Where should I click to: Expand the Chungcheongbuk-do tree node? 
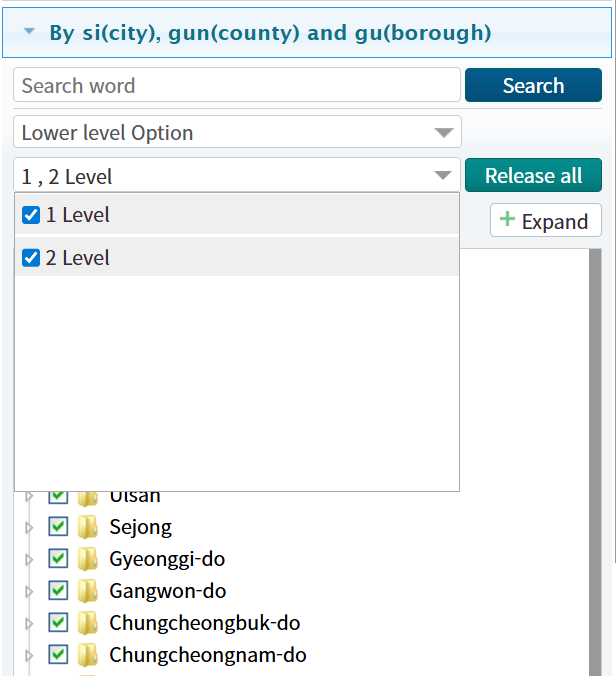29,624
